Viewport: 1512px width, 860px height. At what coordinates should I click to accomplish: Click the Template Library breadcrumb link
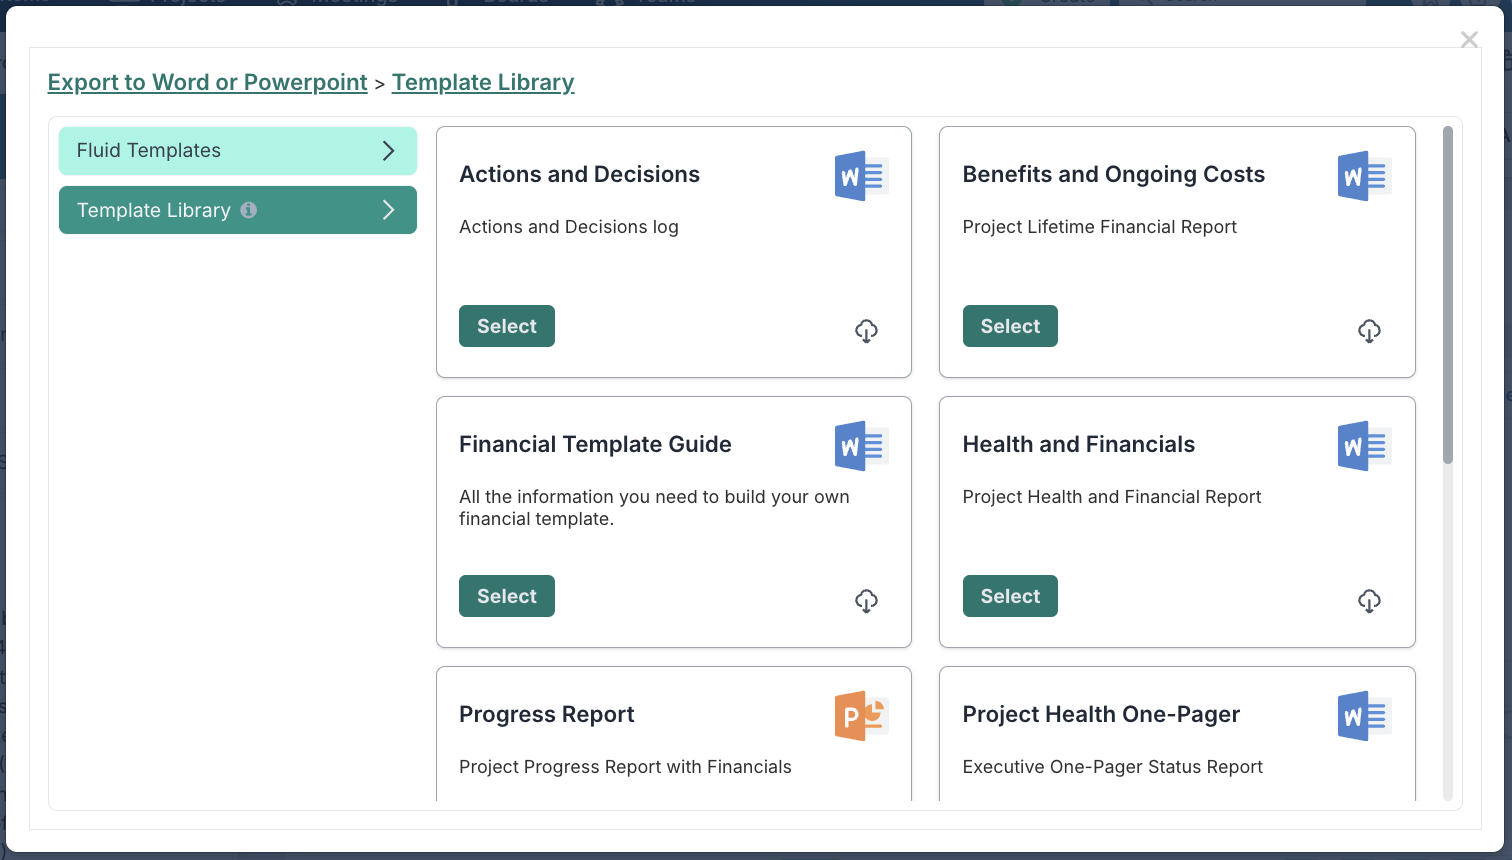[x=483, y=82]
